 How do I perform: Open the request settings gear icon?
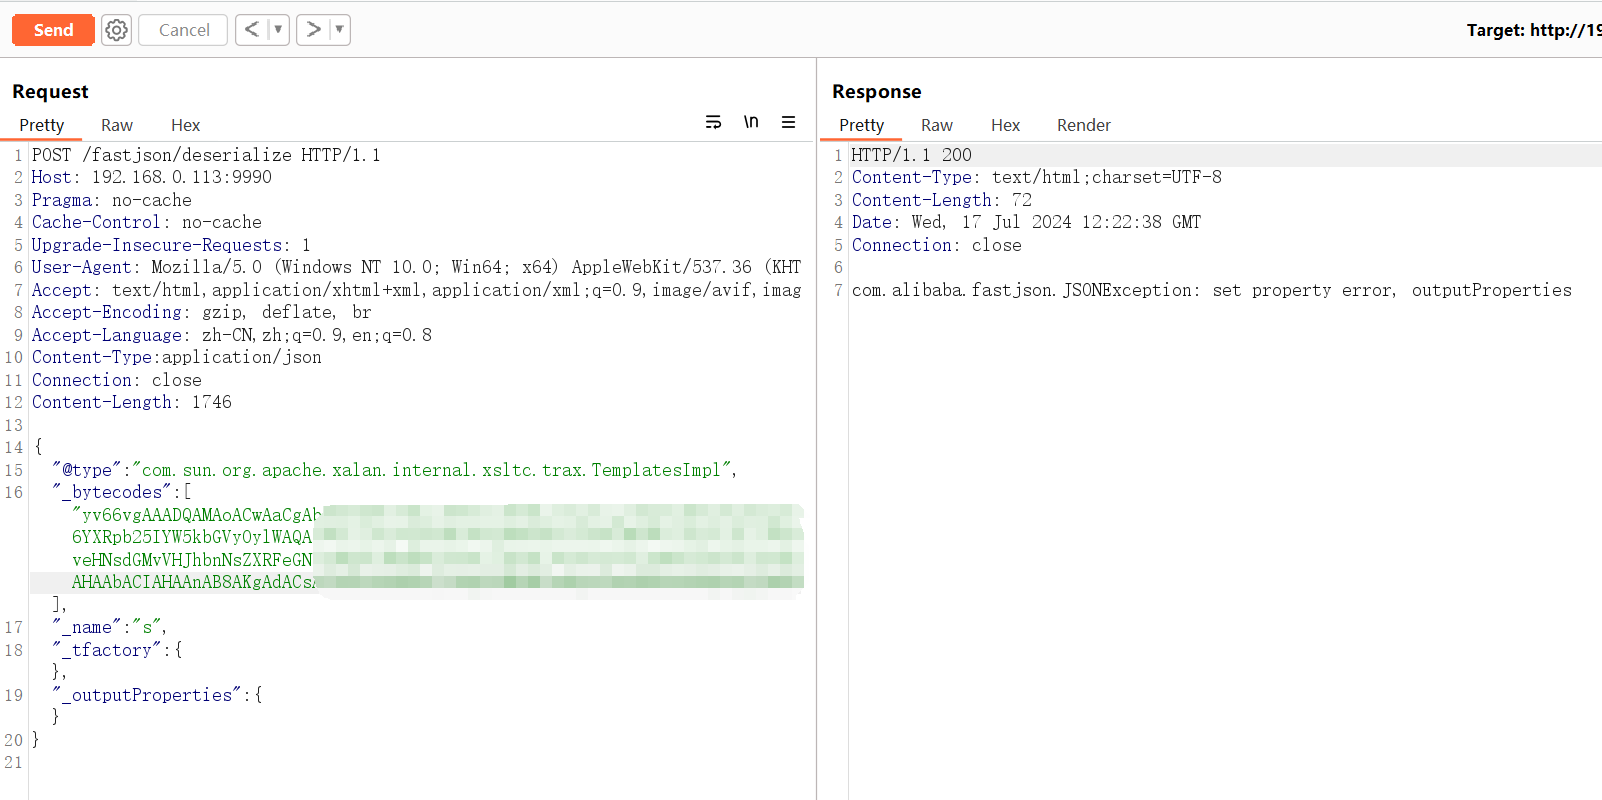click(x=117, y=30)
